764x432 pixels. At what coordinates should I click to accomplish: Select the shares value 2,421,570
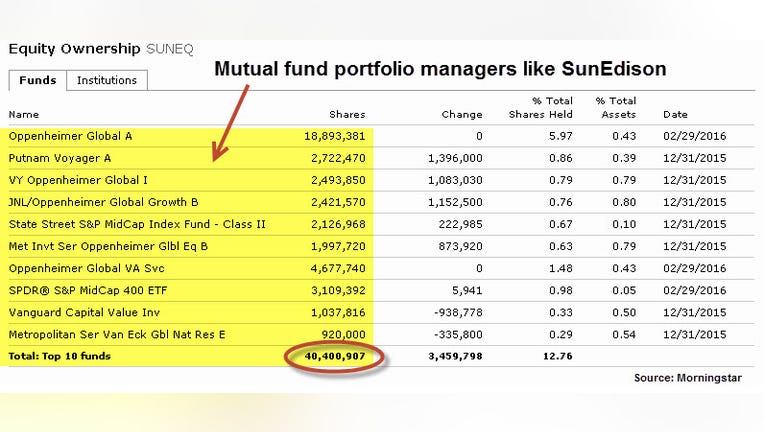pyautogui.click(x=338, y=202)
